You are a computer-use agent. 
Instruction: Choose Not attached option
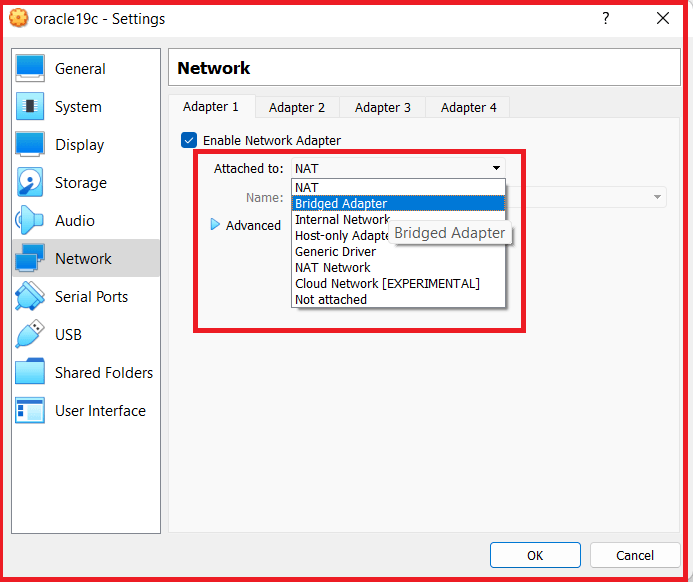coord(398,299)
